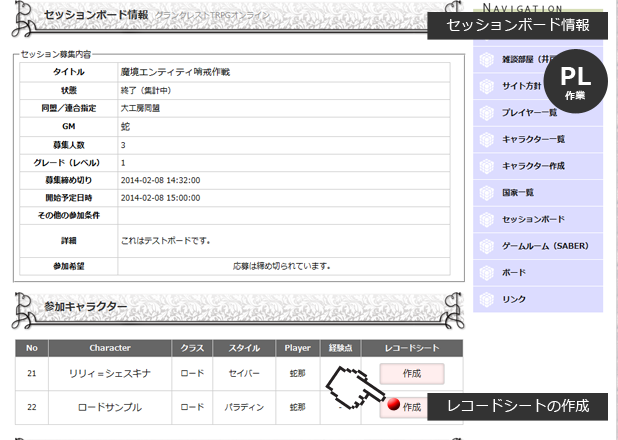Click the レコードシート column header
Viewport: 618px width, 440px height.
pyautogui.click(x=410, y=348)
